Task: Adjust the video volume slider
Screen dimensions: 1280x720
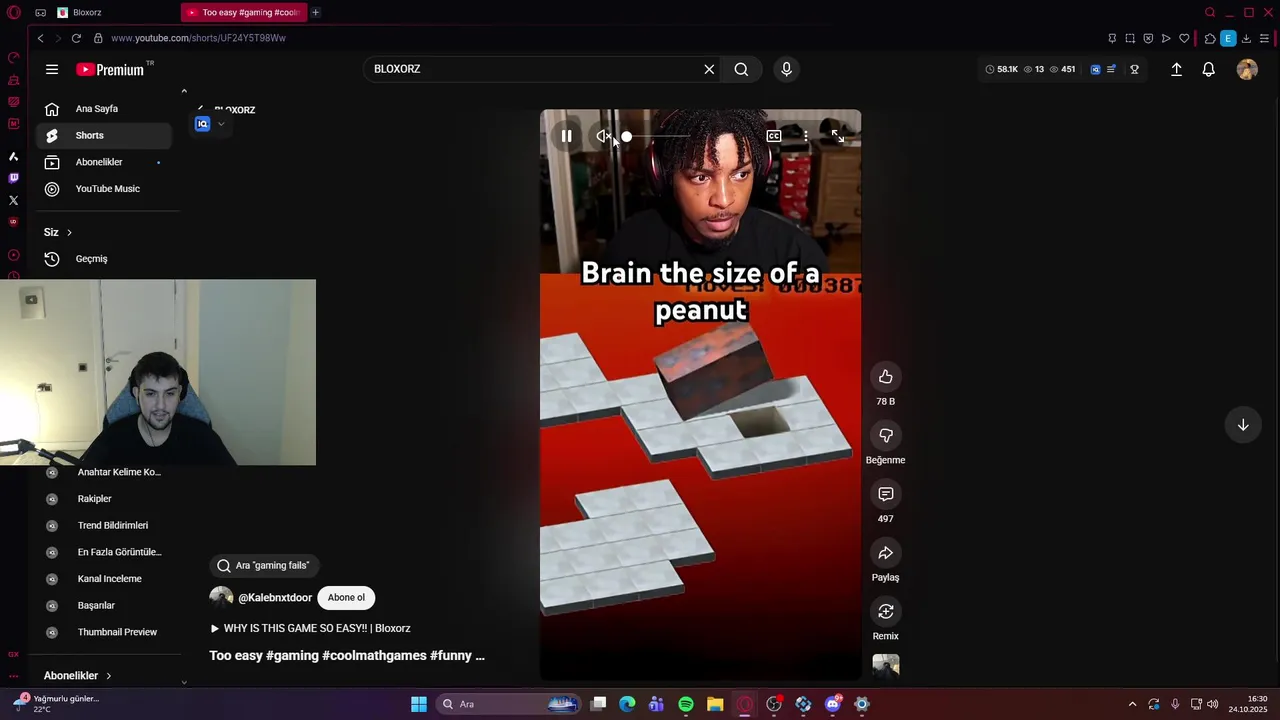Action: pyautogui.click(x=656, y=136)
